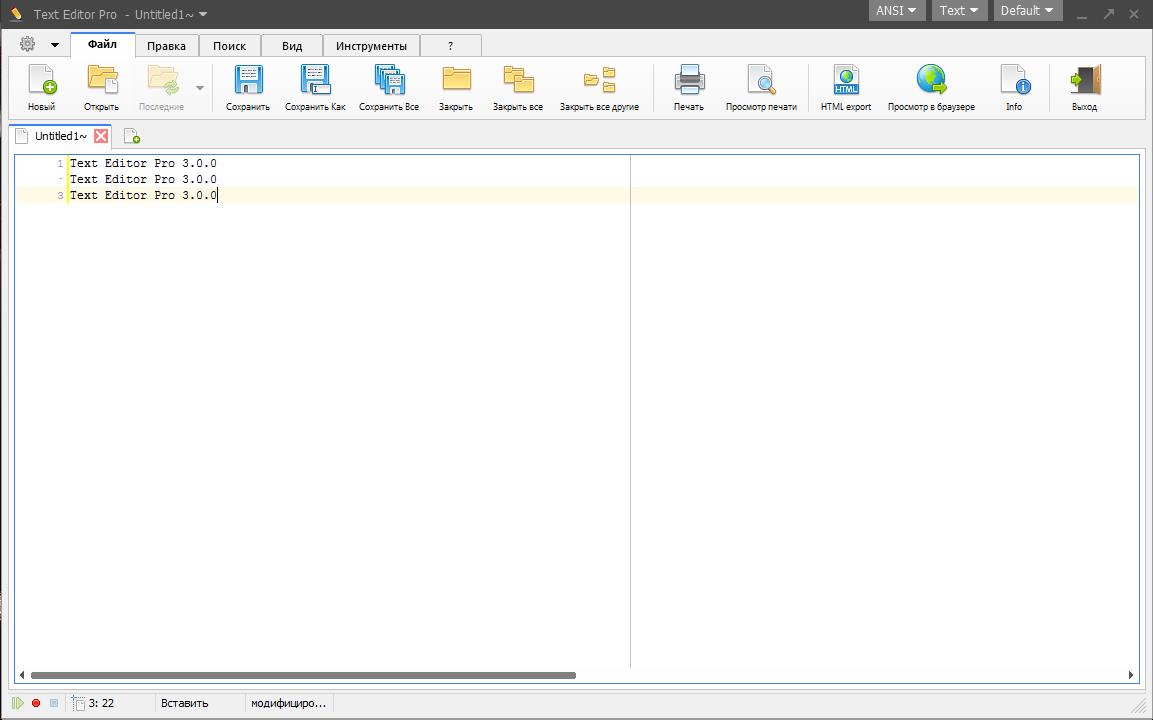Viewport: 1153px width, 720px height.
Task: Export to HTML with HTML export
Action: [x=846, y=88]
